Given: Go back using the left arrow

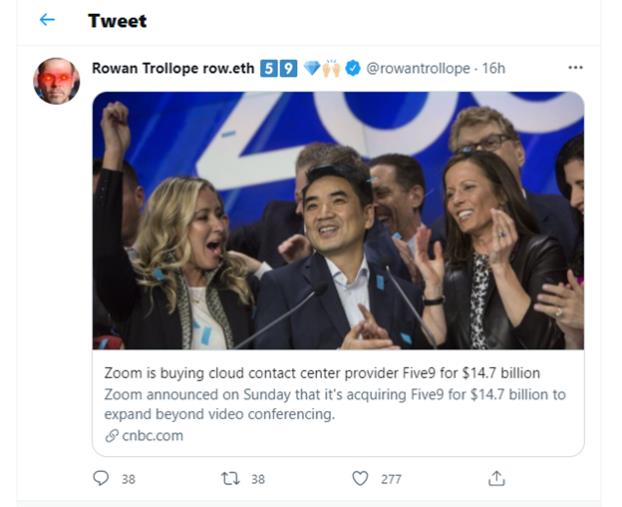Looking at the screenshot, I should pyautogui.click(x=47, y=20).
